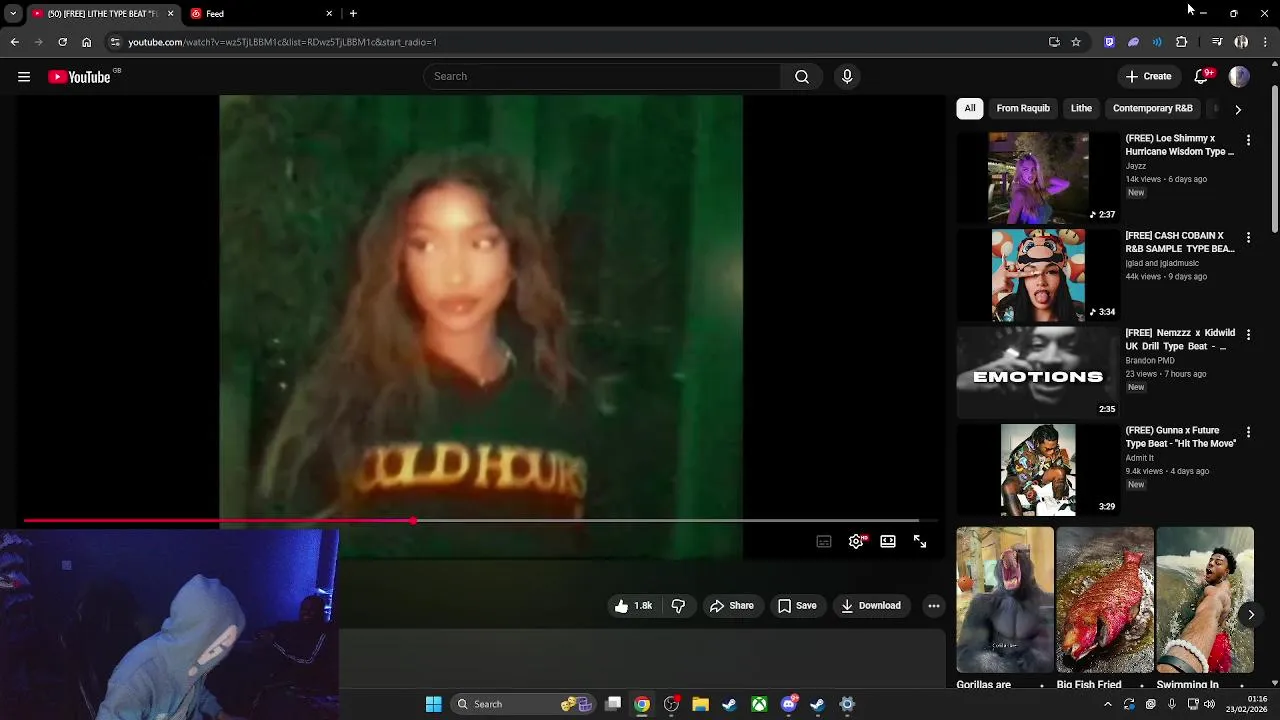The height and width of the screenshot is (720, 1280).
Task: Select the Lithe filter chip
Action: coord(1081,108)
